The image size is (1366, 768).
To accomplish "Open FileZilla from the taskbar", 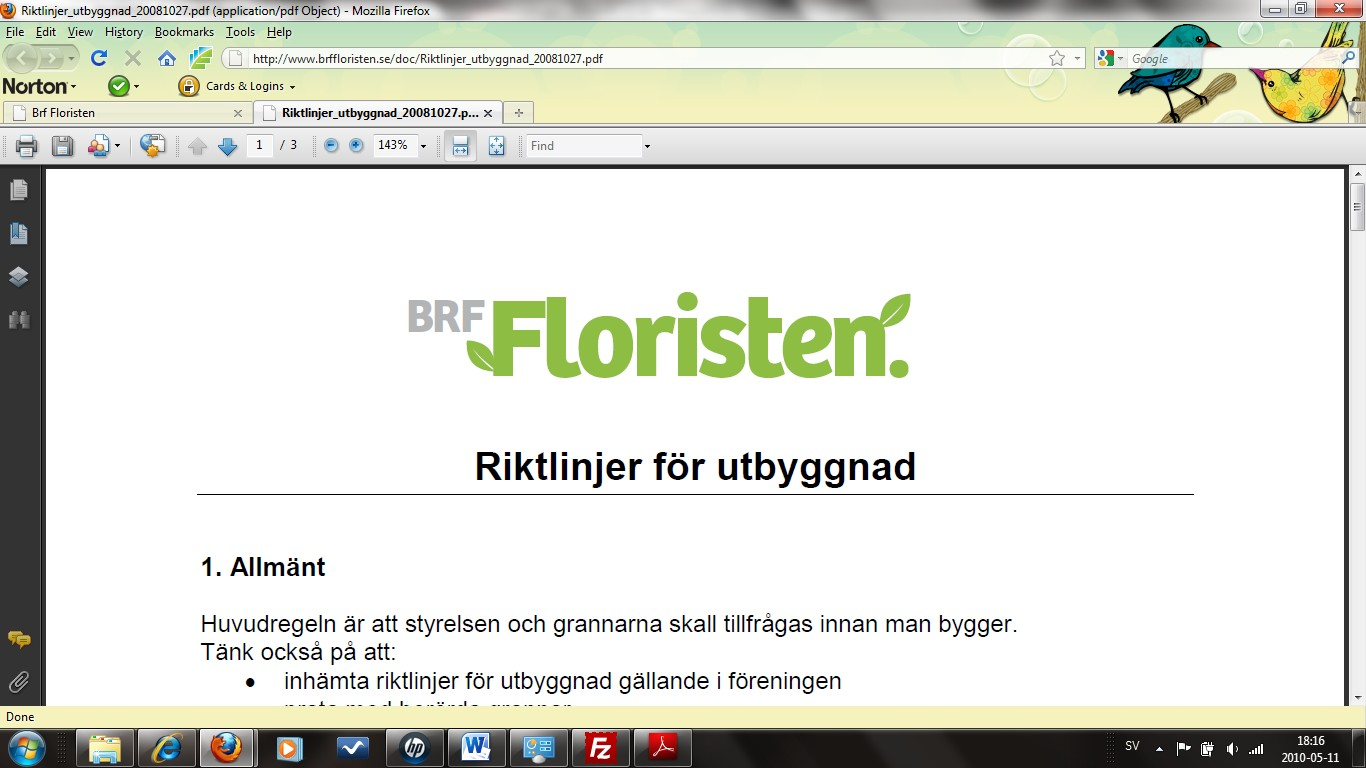I will [601, 748].
